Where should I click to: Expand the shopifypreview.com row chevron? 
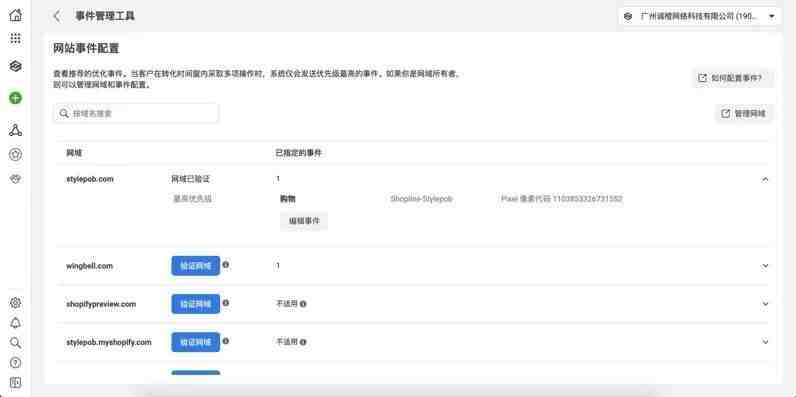tap(765, 304)
